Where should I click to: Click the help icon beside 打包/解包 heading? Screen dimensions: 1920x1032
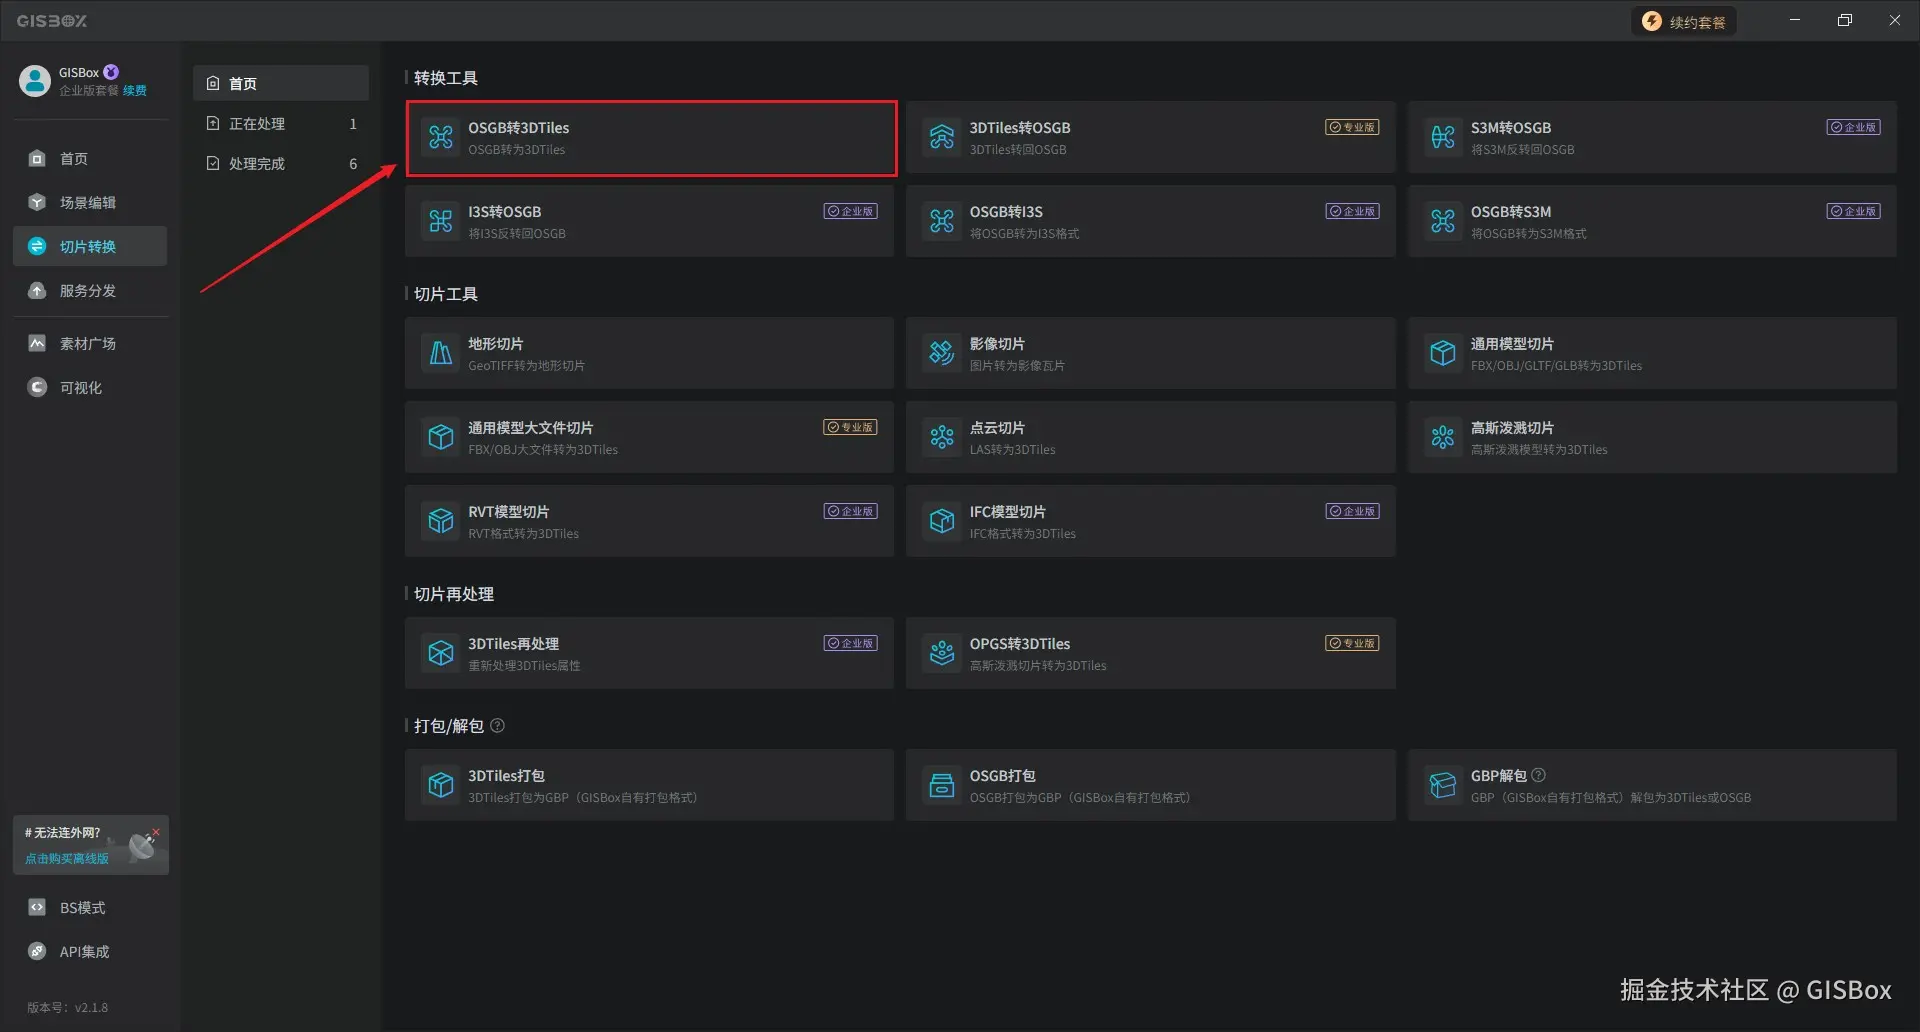pos(497,726)
